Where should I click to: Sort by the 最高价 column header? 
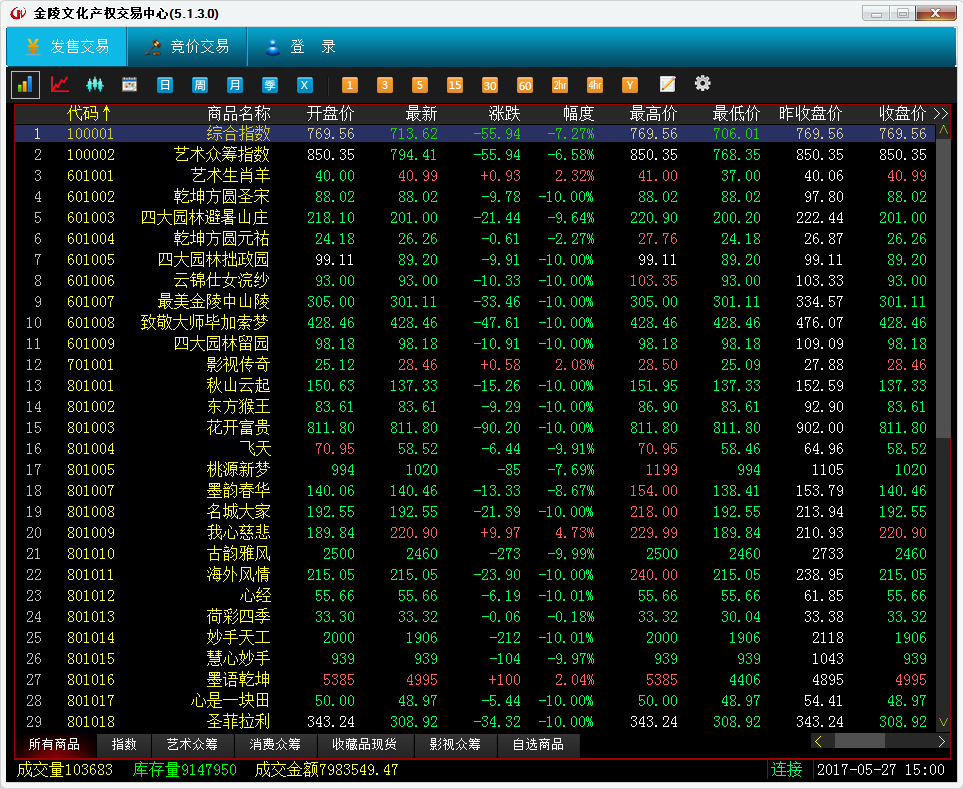pyautogui.click(x=653, y=114)
